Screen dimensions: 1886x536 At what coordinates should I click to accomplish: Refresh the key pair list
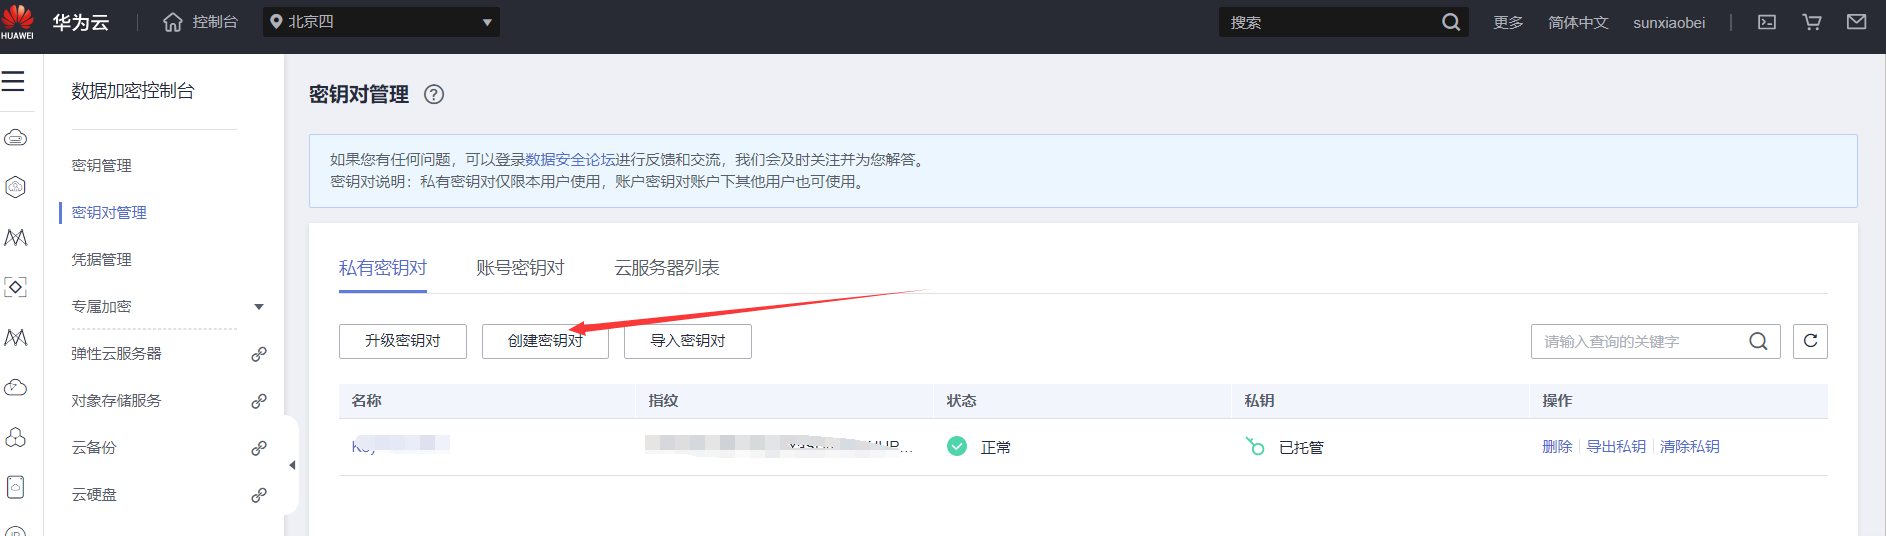point(1810,341)
